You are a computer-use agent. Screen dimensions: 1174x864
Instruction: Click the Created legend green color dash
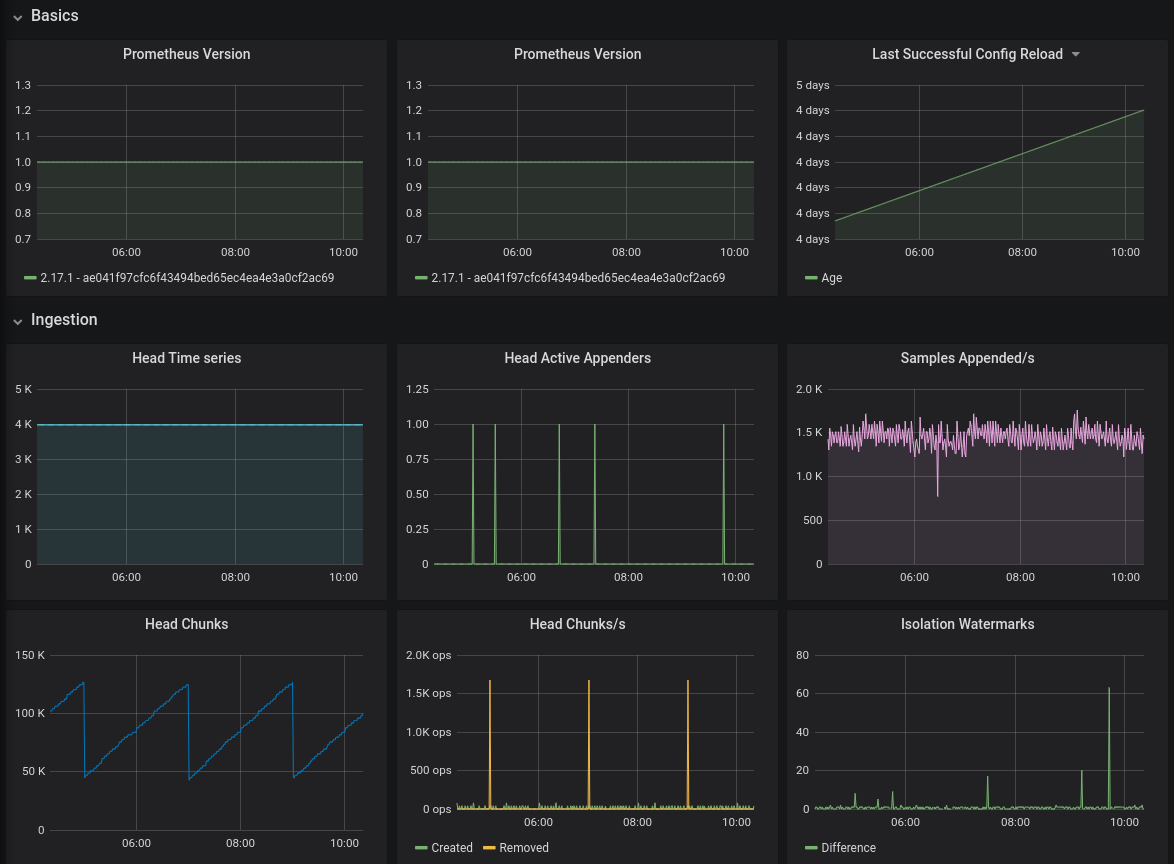(x=421, y=848)
